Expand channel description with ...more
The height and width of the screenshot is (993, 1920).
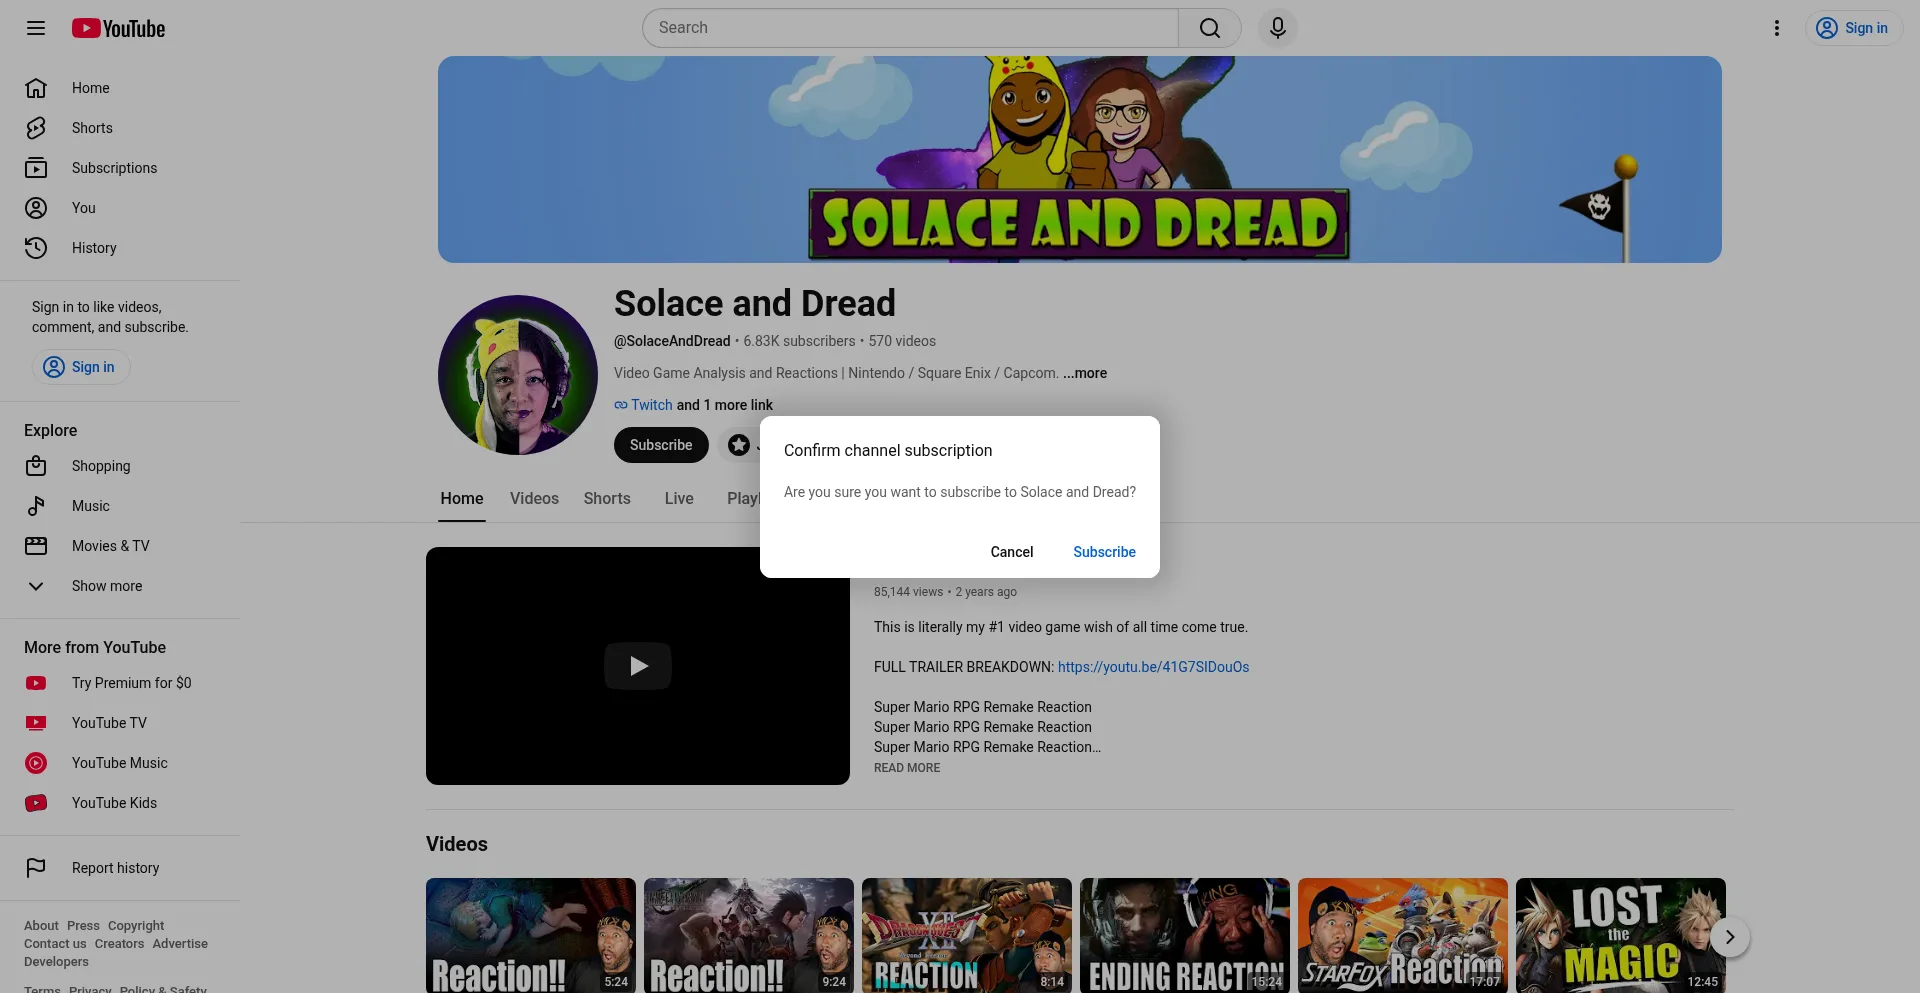pos(1085,373)
